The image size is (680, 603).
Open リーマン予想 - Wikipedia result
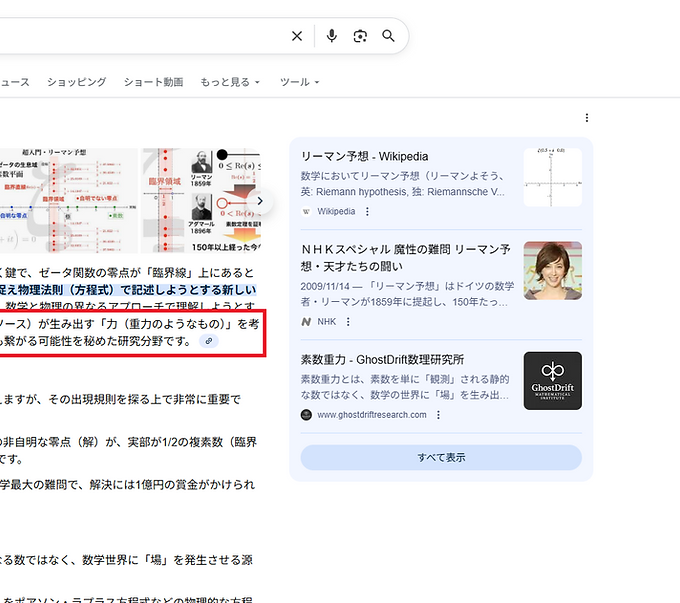pyautogui.click(x=364, y=156)
